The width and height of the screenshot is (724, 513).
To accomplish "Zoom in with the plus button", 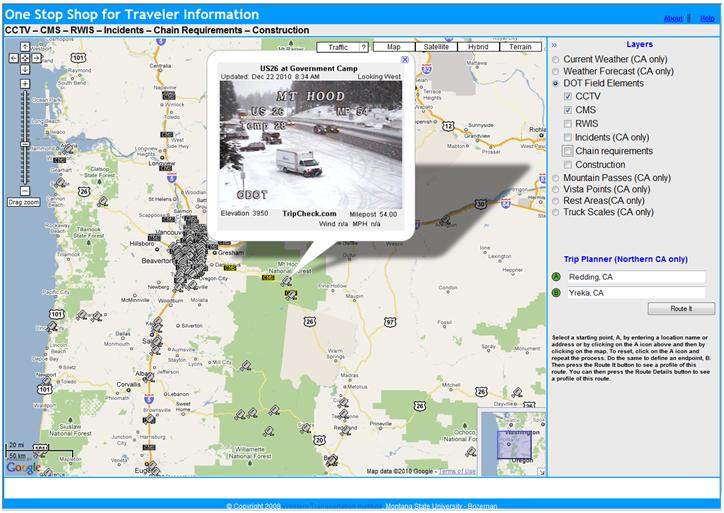I will point(25,84).
